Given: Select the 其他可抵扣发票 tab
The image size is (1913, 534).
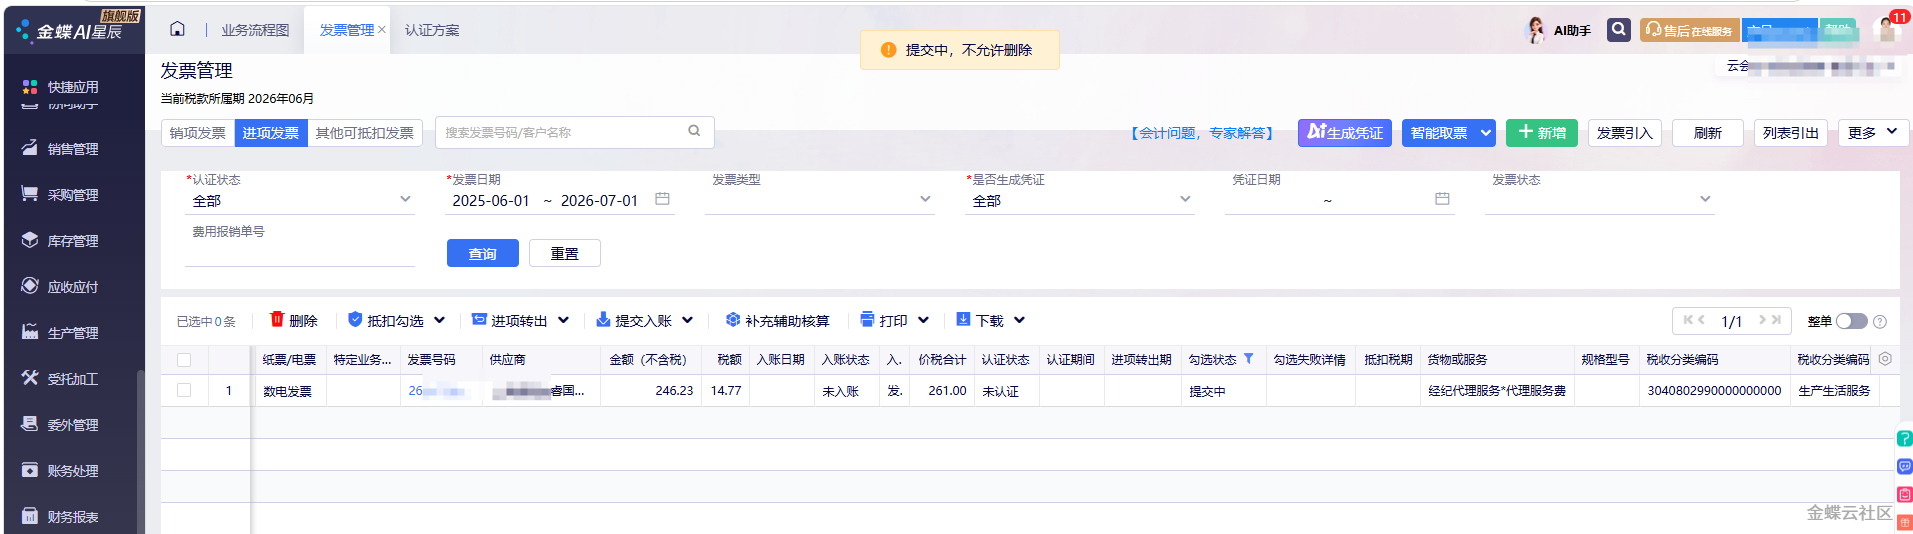Looking at the screenshot, I should pyautogui.click(x=365, y=132).
